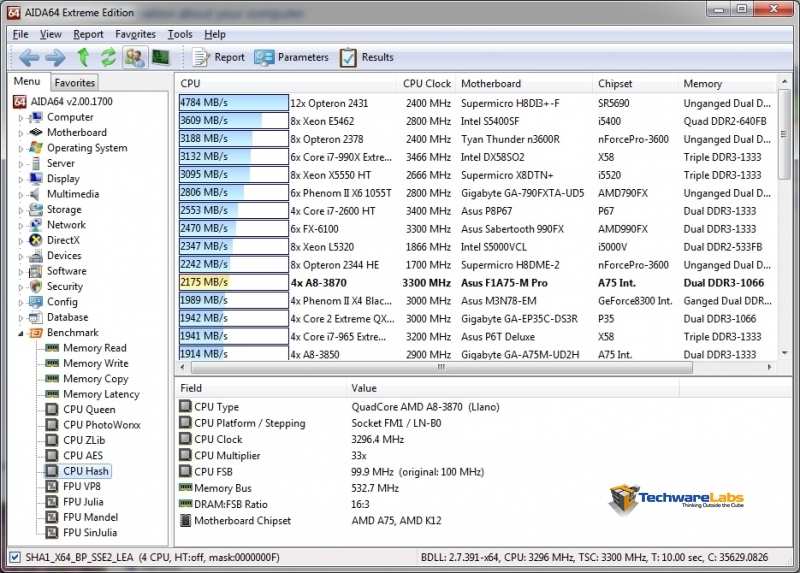This screenshot has height=573, width=800.
Task: Collapse the Benchmark tree node
Action: pyautogui.click(x=19, y=333)
